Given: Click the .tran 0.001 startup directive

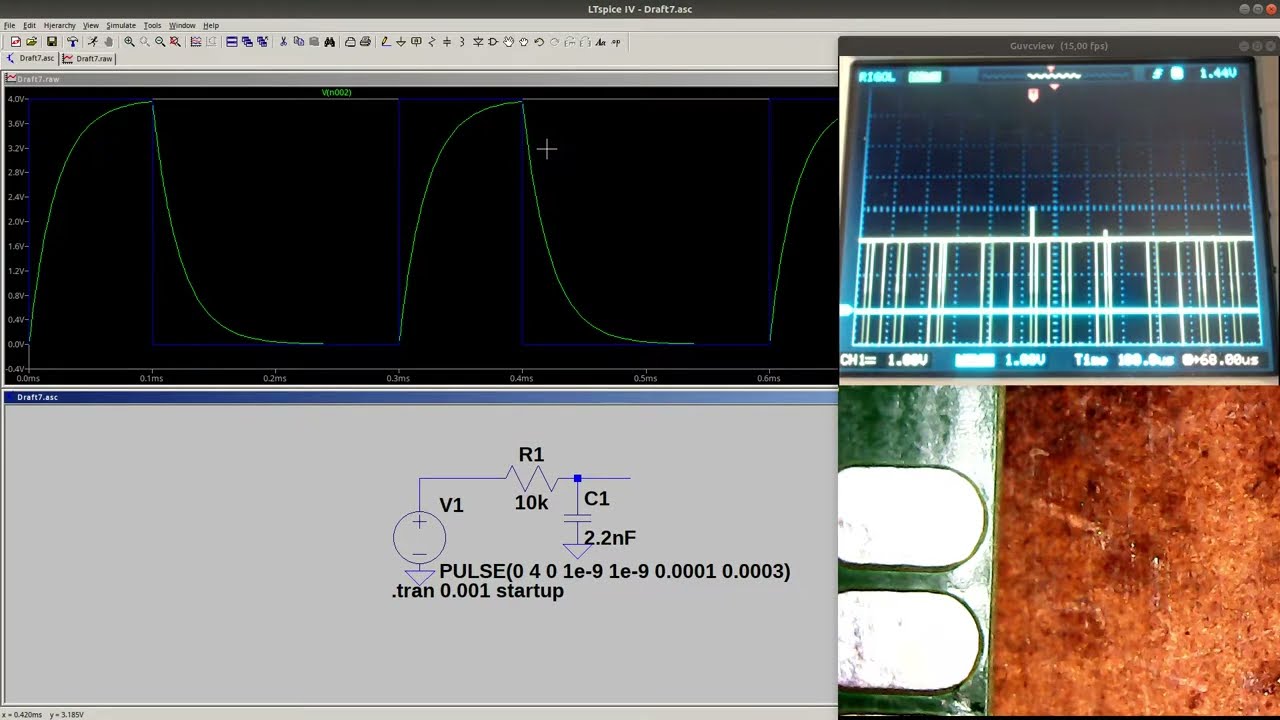Looking at the screenshot, I should [478, 591].
